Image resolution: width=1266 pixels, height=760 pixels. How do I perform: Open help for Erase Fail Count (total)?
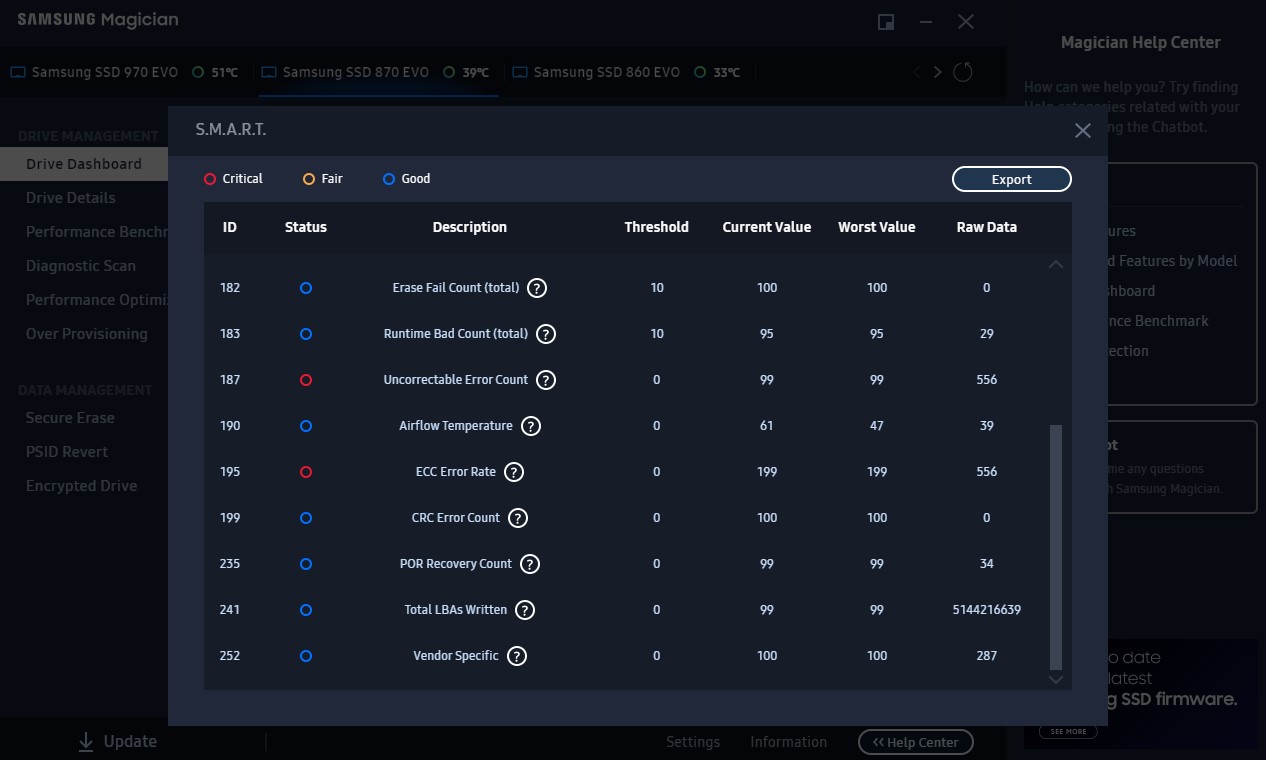537,288
